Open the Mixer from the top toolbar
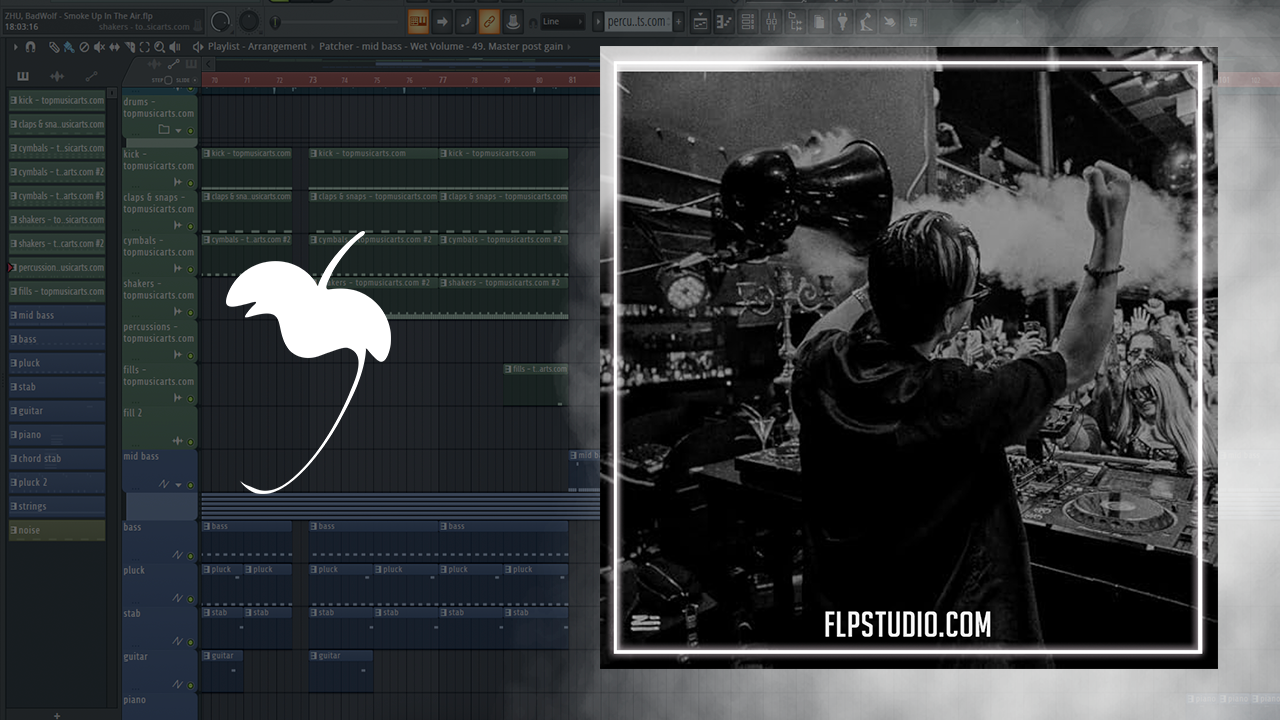Screen dimensions: 1280x720 771,21
